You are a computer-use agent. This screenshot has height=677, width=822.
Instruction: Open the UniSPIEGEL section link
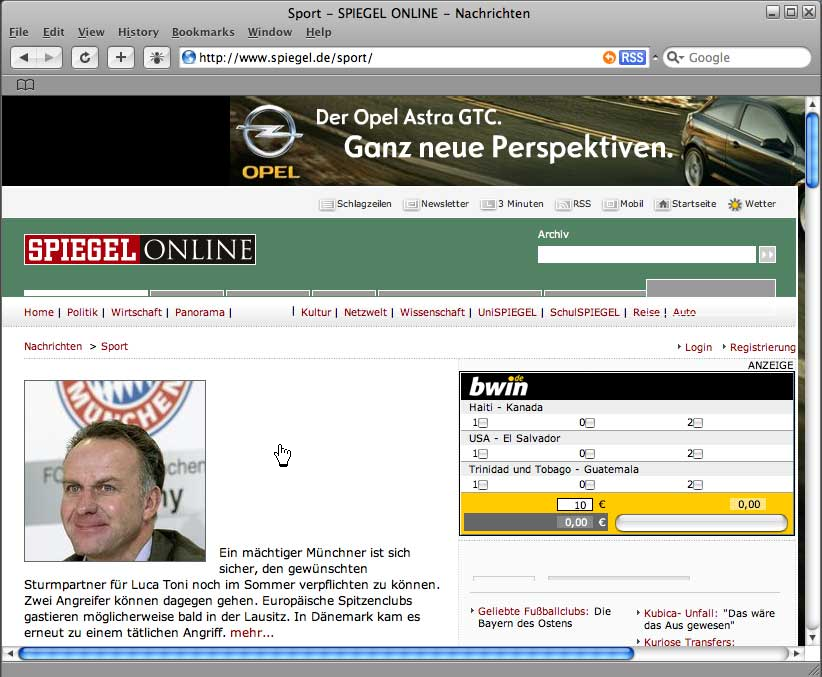point(507,313)
